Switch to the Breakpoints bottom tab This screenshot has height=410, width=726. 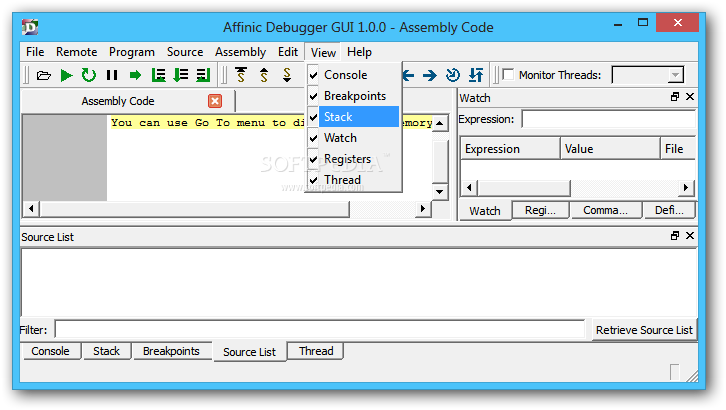171,351
